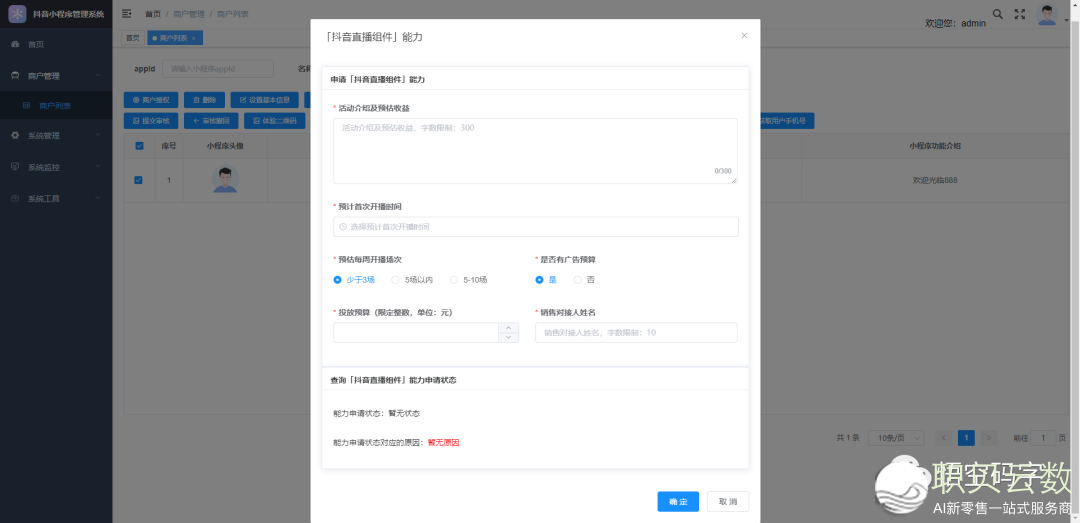
Task: Click the toolbox icon for 系统工具
Action: coord(15,198)
